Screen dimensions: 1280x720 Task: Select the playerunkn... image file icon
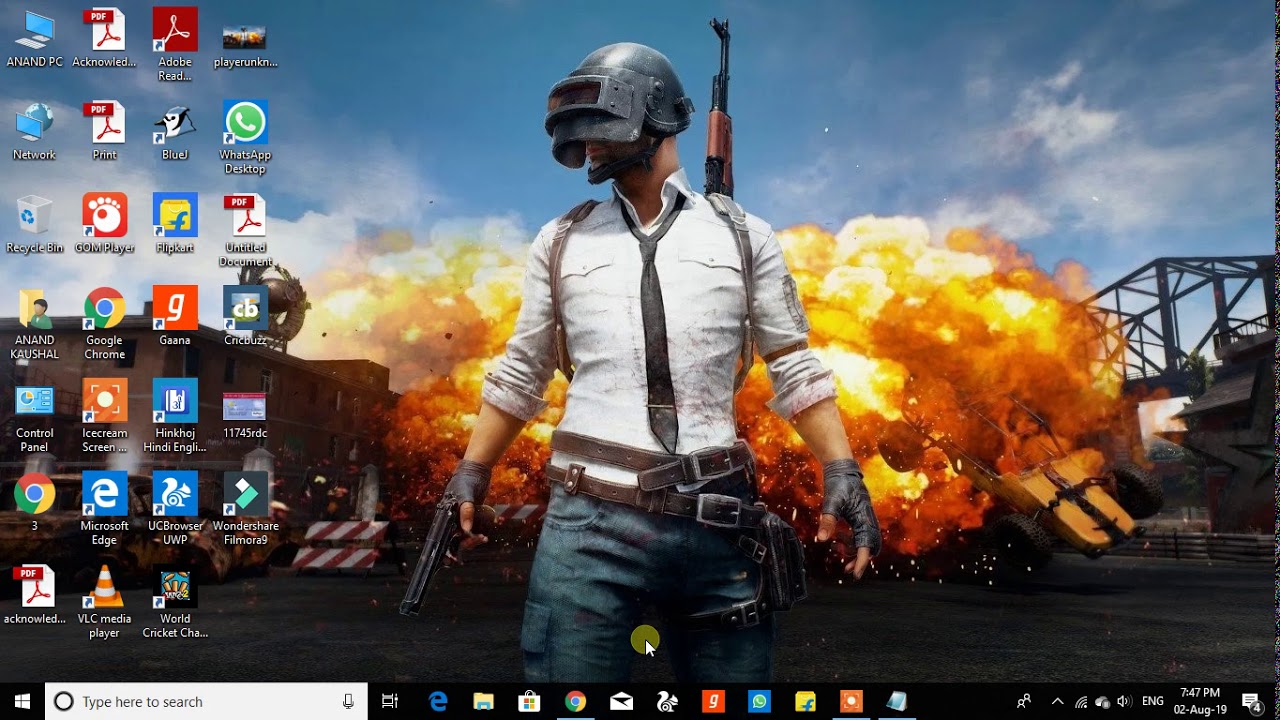pyautogui.click(x=245, y=45)
